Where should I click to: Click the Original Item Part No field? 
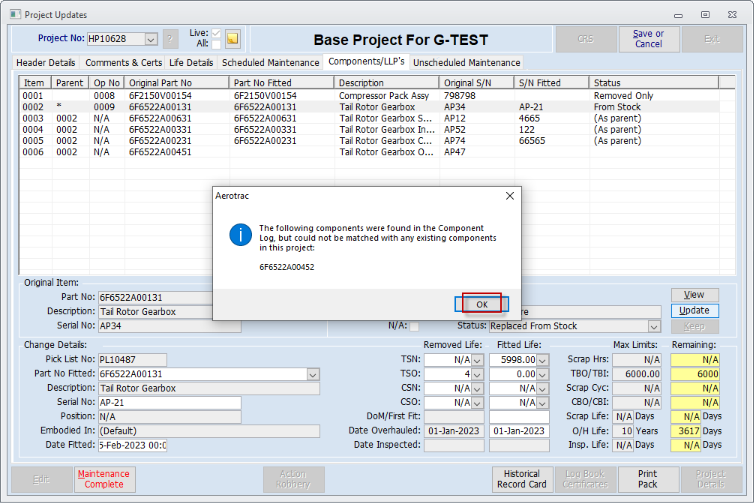[x=155, y=298]
